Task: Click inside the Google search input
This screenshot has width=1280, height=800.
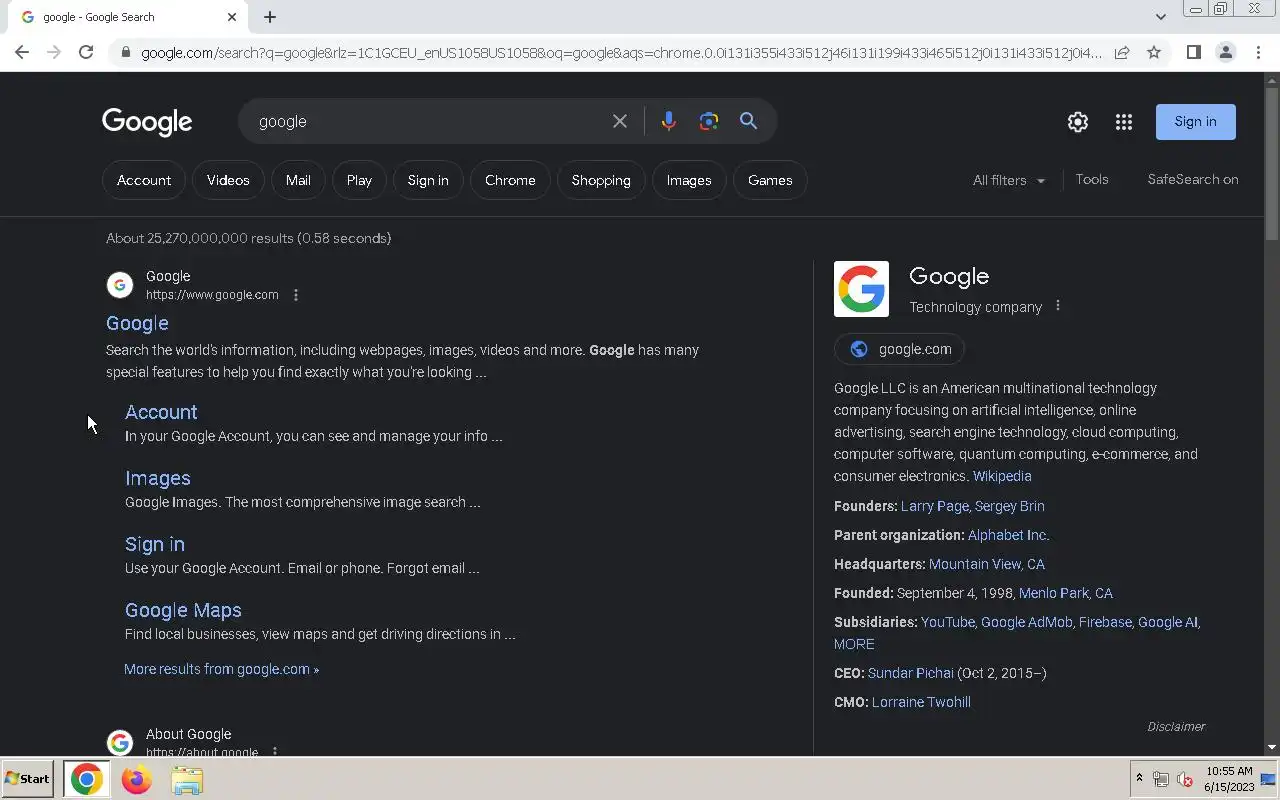Action: click(430, 121)
